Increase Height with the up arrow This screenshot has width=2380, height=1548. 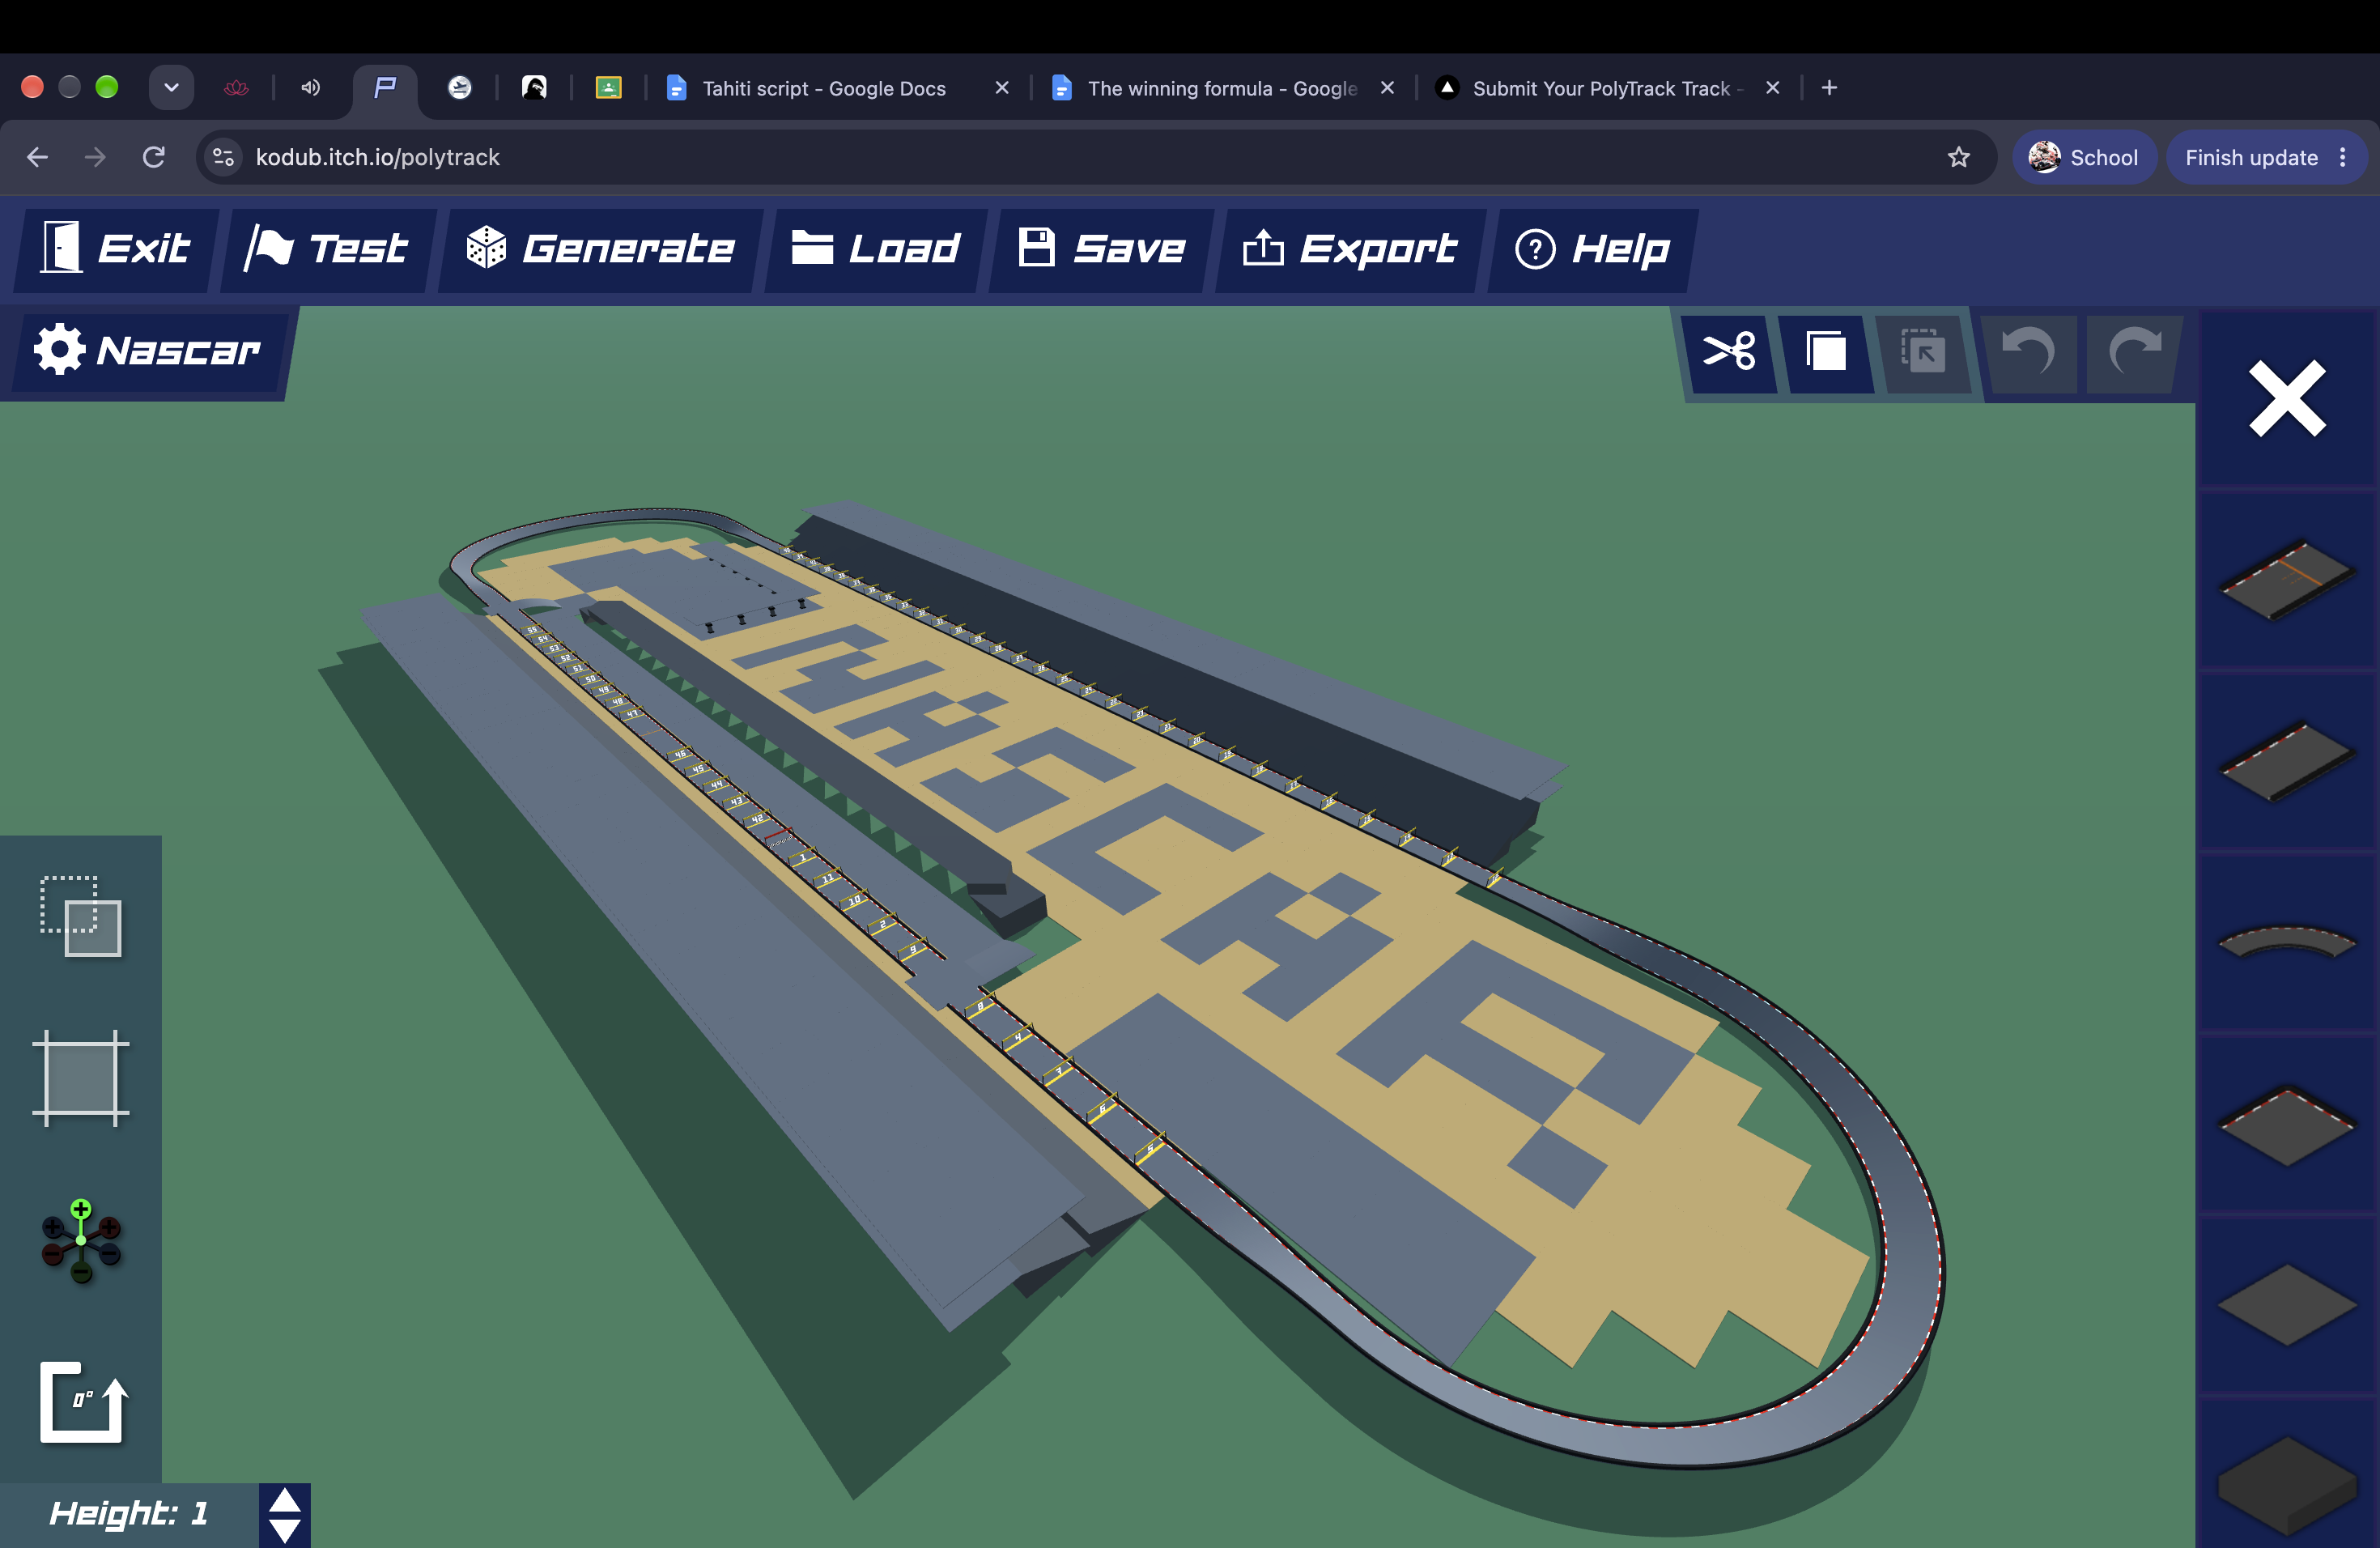click(x=285, y=1500)
